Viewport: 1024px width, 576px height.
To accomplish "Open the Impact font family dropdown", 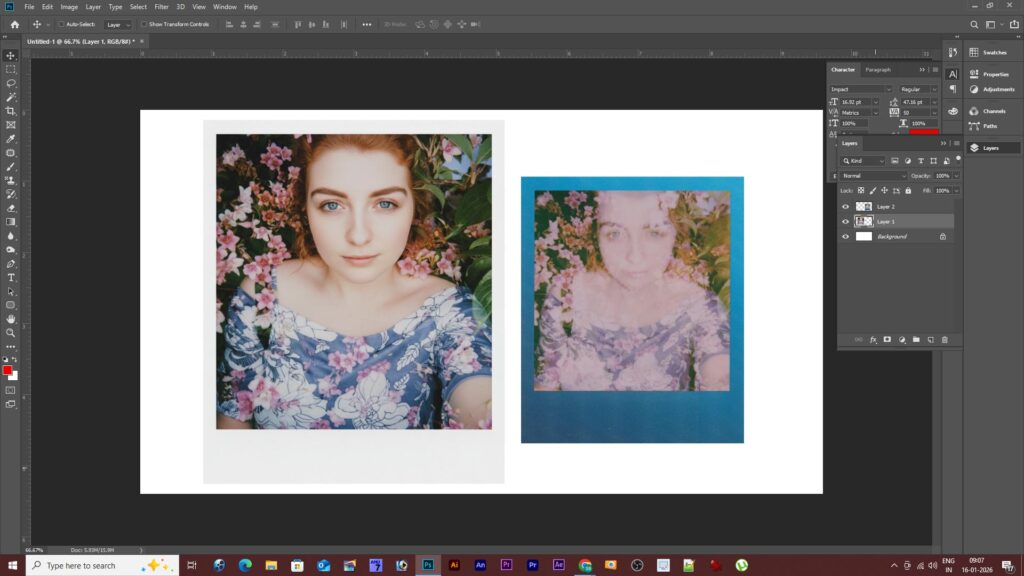I will [x=860, y=89].
